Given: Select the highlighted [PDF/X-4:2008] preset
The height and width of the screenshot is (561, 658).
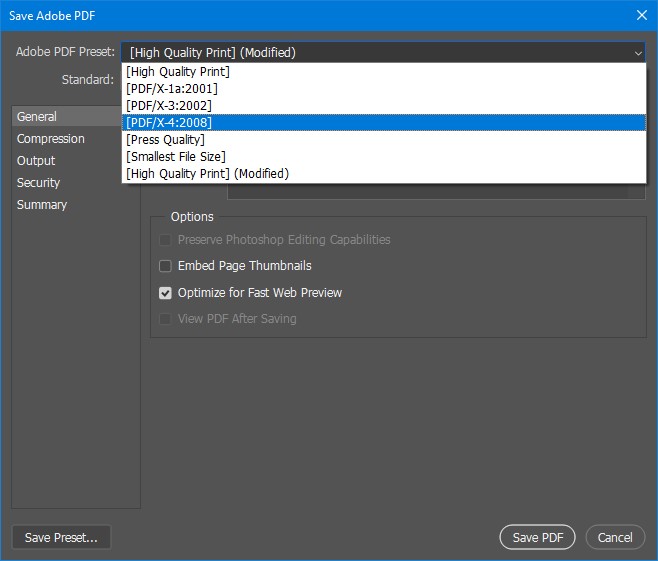Looking at the screenshot, I should (x=384, y=123).
